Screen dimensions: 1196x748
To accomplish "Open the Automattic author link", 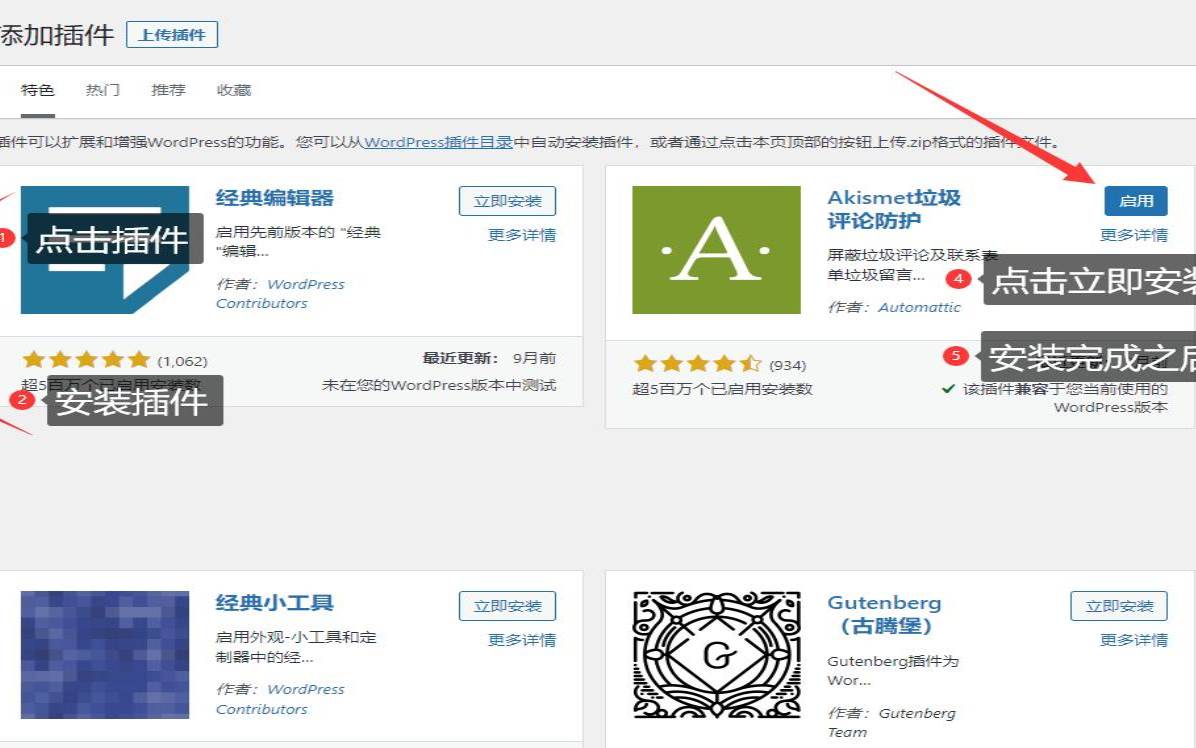I will (919, 307).
